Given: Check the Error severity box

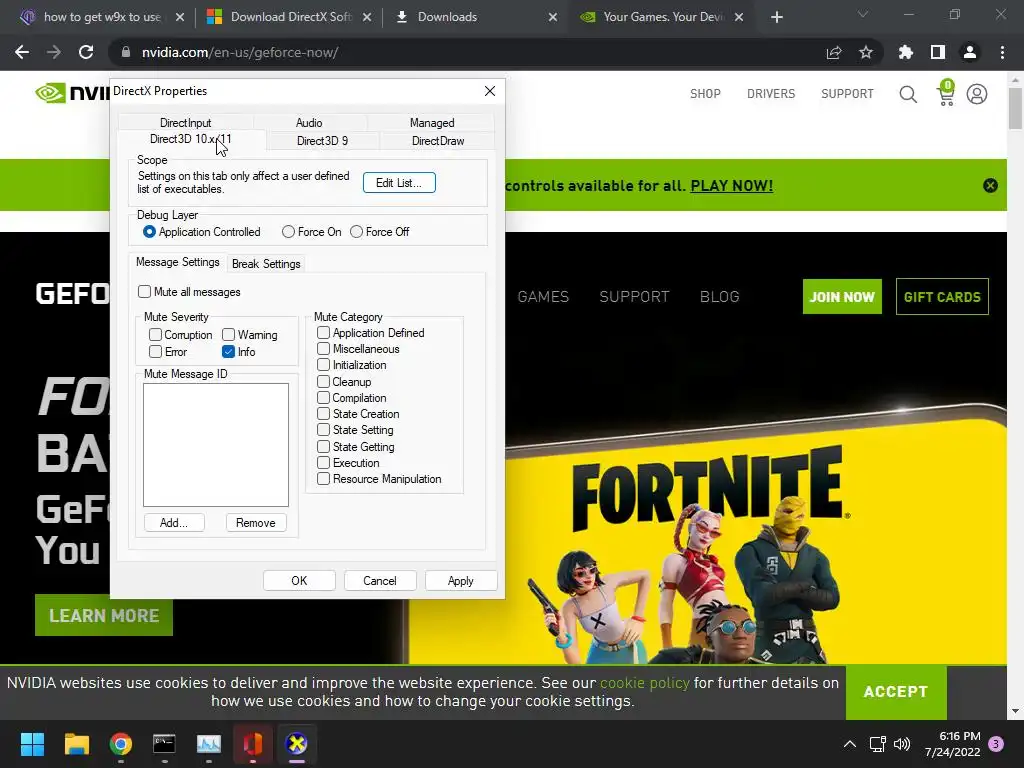Looking at the screenshot, I should tap(155, 351).
